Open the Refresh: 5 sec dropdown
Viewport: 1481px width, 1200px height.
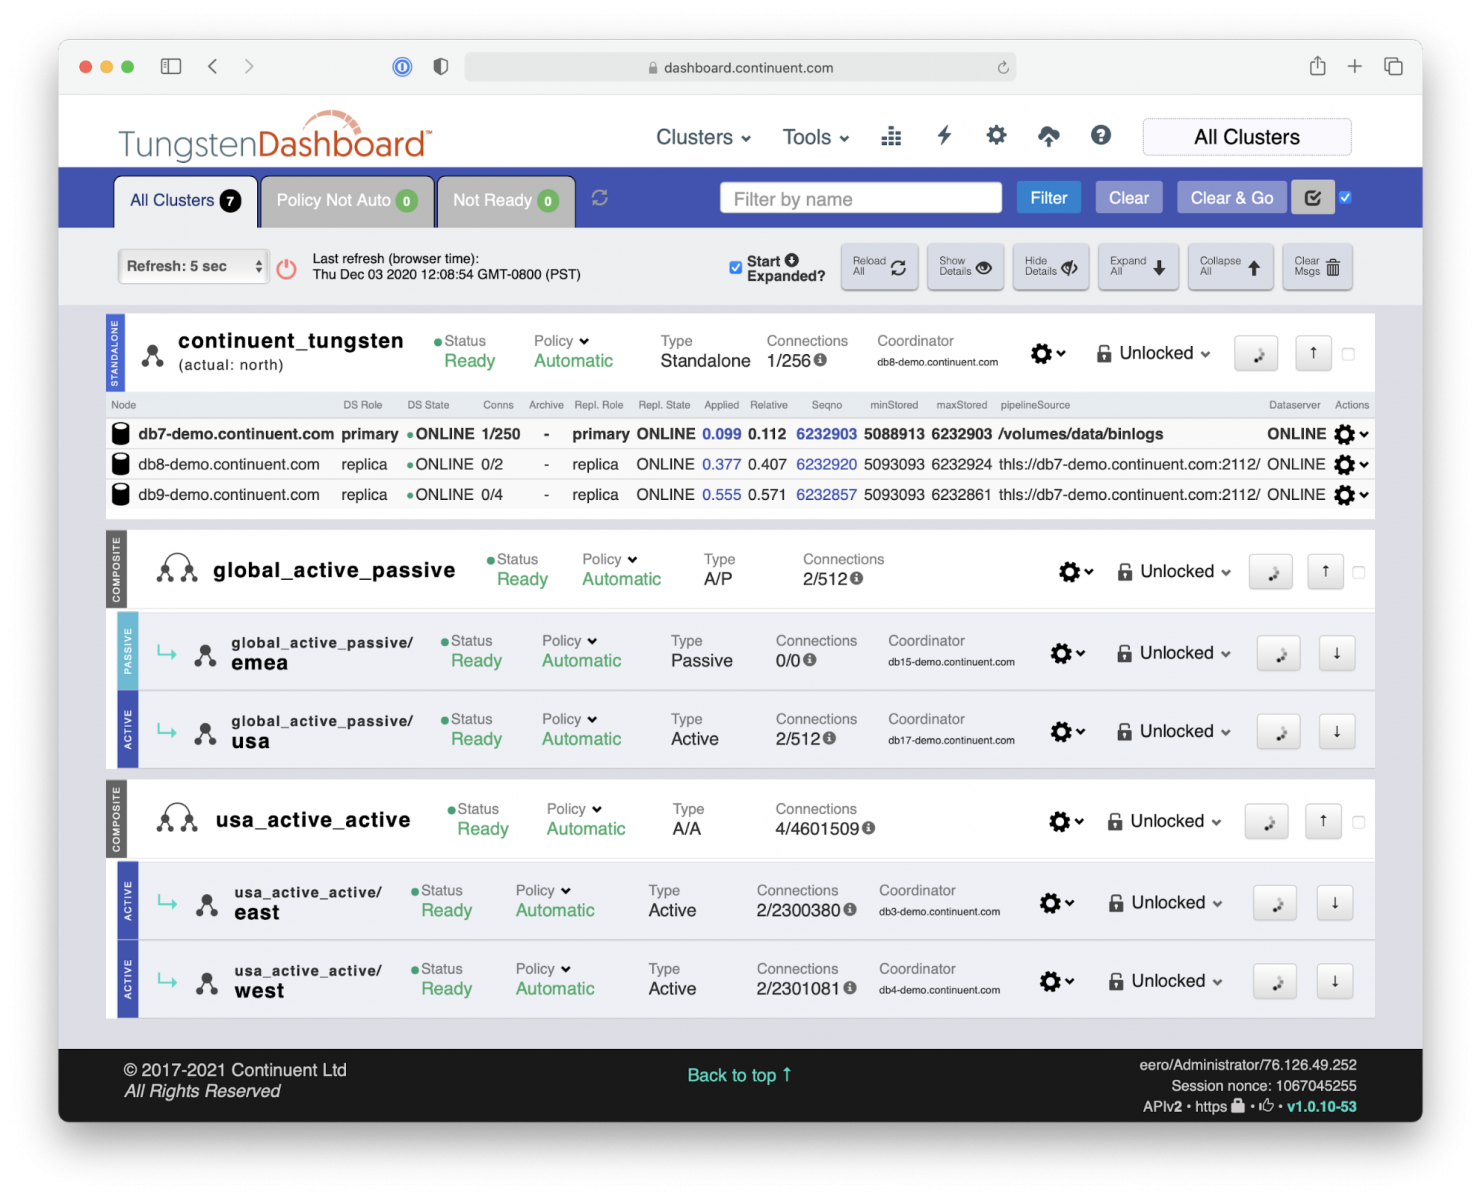pyautogui.click(x=193, y=266)
